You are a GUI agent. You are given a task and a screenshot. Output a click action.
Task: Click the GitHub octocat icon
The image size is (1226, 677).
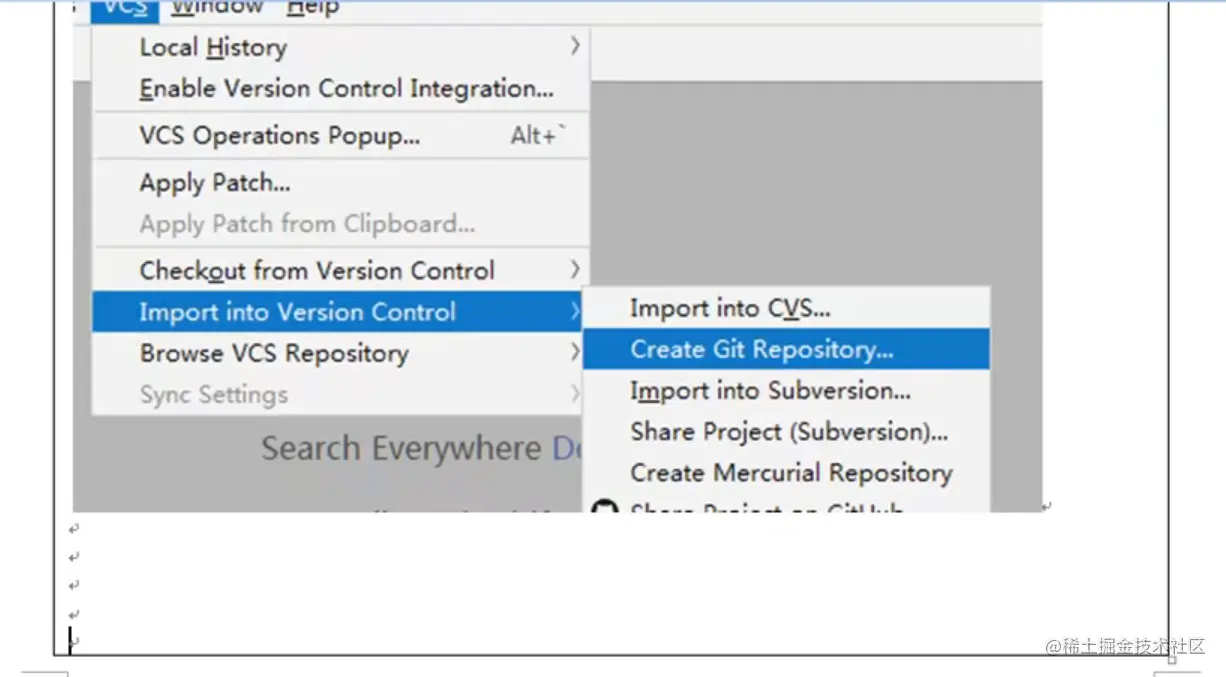tap(603, 508)
